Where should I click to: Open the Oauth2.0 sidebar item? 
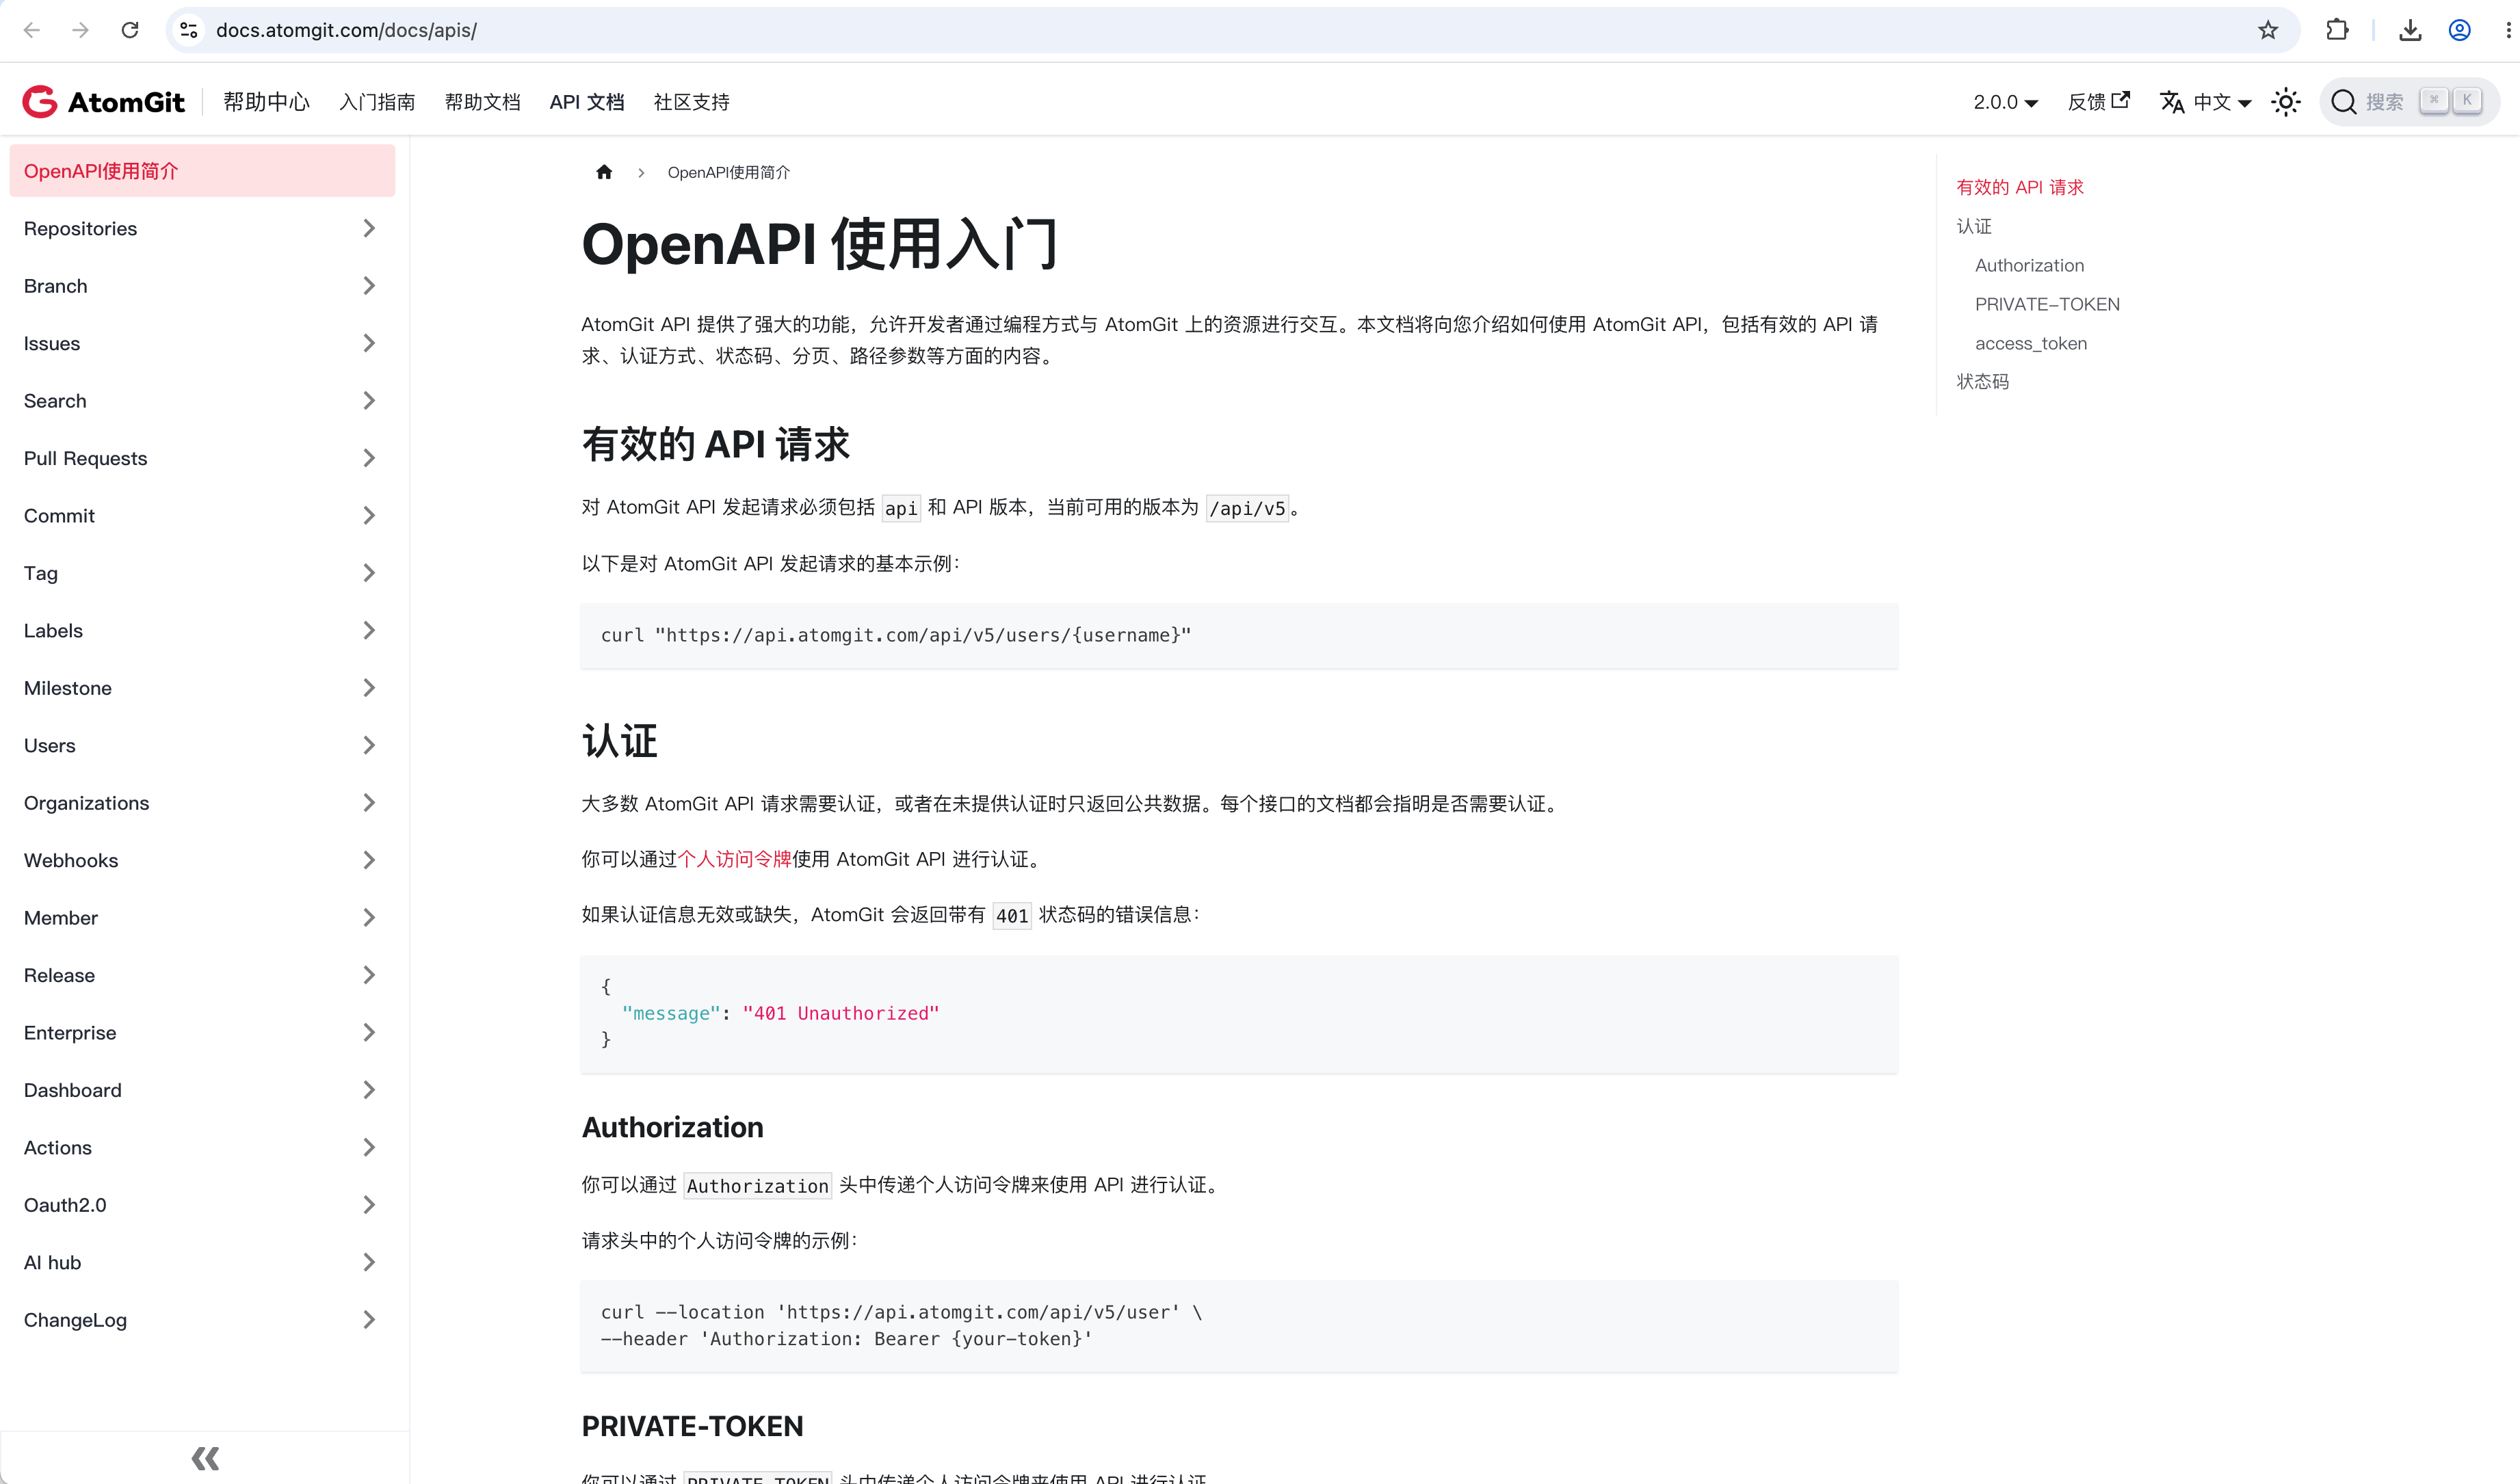click(202, 1205)
